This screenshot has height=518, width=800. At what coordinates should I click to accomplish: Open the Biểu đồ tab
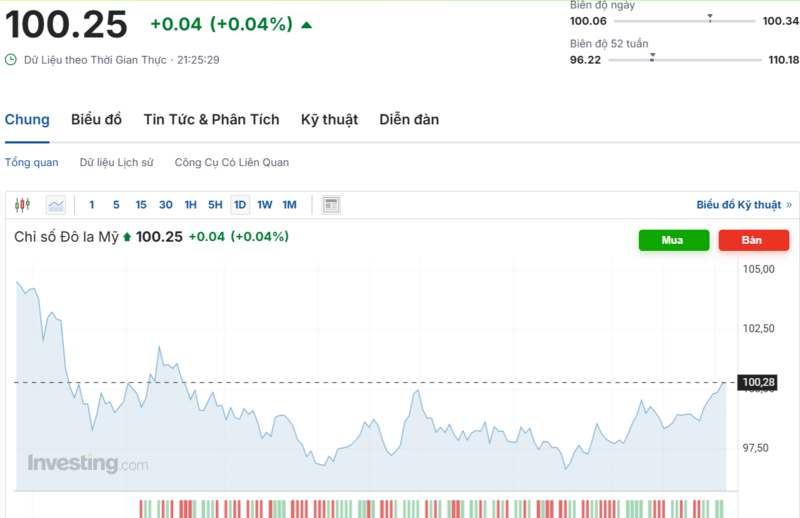coord(96,120)
